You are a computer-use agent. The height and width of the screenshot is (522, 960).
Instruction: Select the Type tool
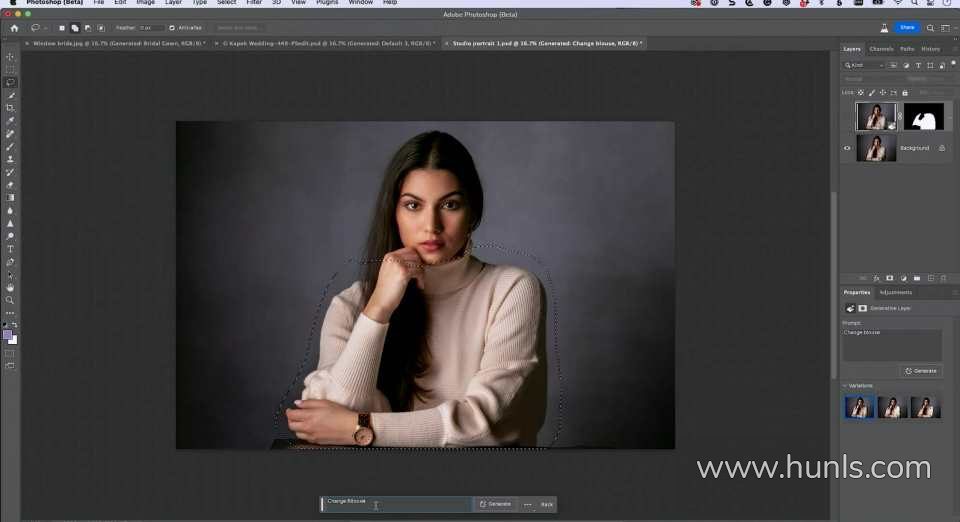(x=10, y=249)
